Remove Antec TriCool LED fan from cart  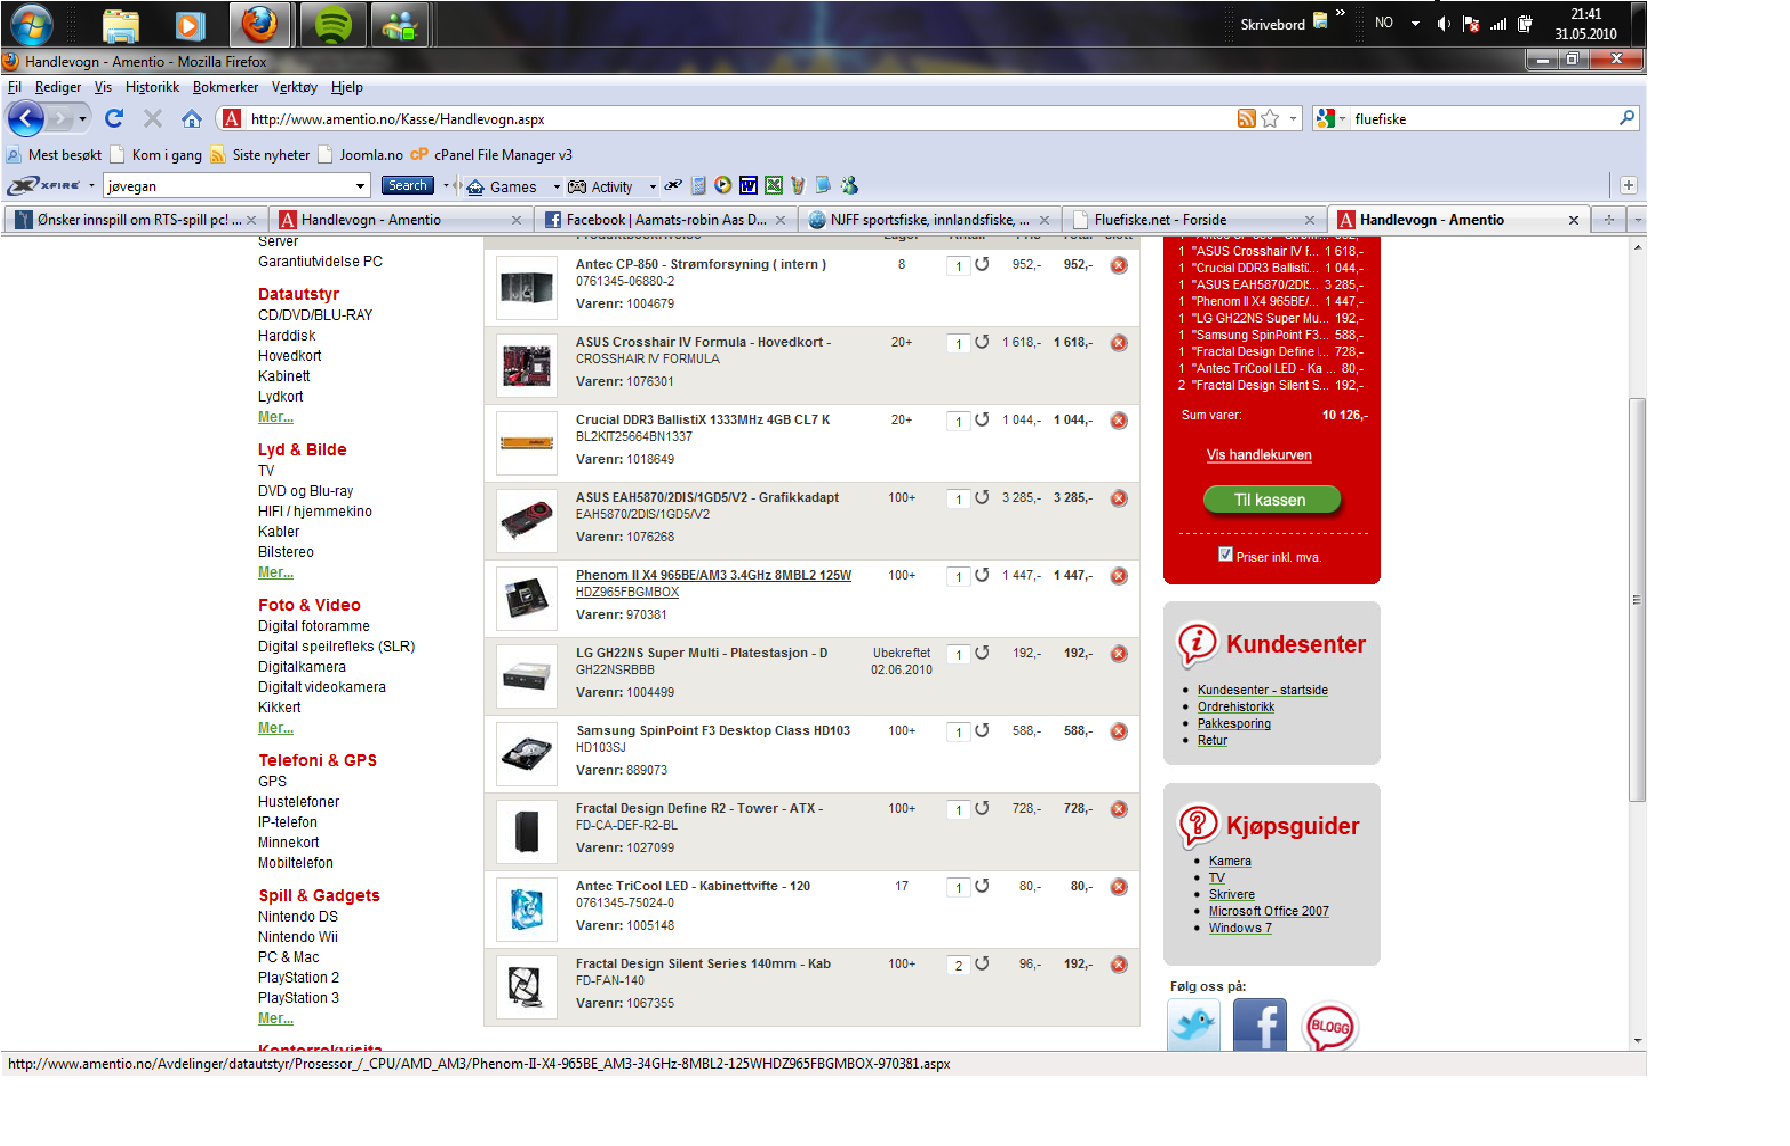1119,887
